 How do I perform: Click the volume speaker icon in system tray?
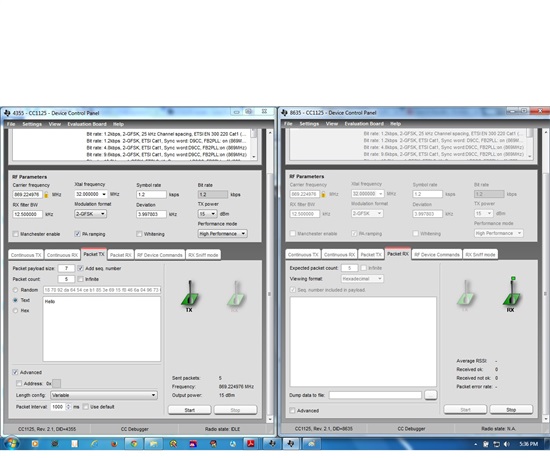click(x=507, y=444)
